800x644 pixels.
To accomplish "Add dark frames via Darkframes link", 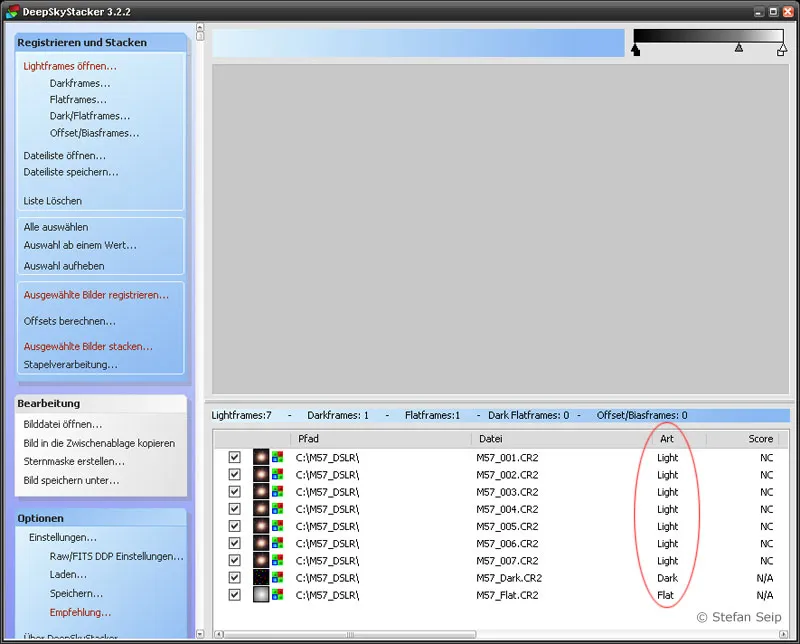I will pyautogui.click(x=80, y=83).
